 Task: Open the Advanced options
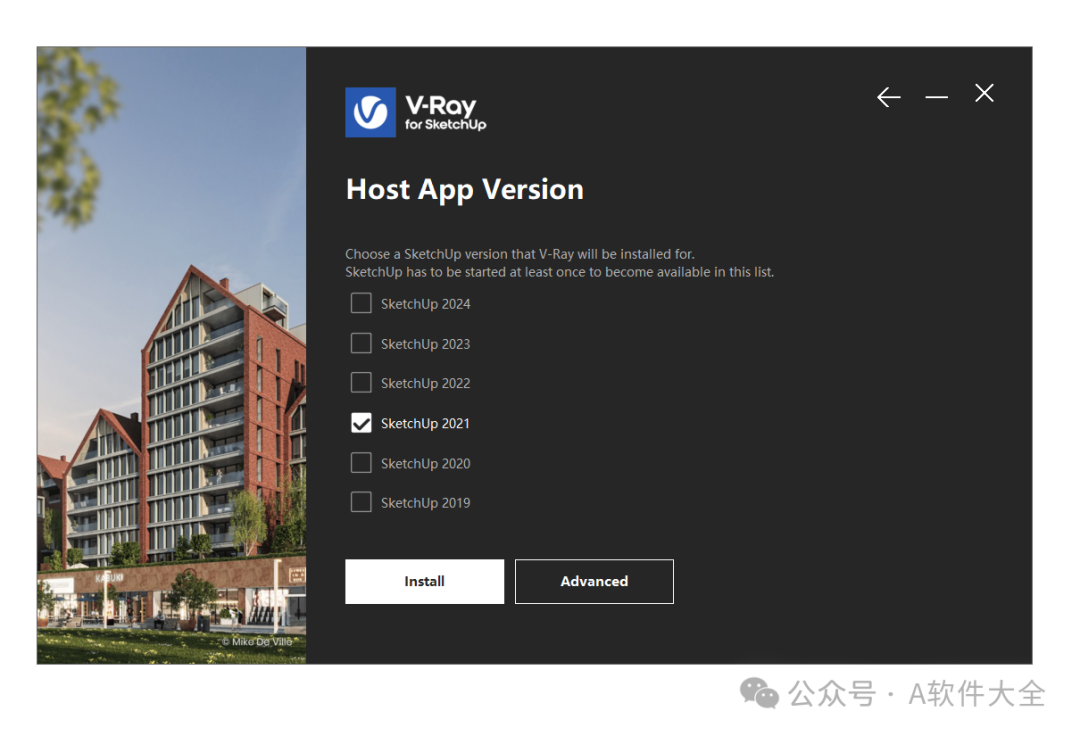[594, 581]
